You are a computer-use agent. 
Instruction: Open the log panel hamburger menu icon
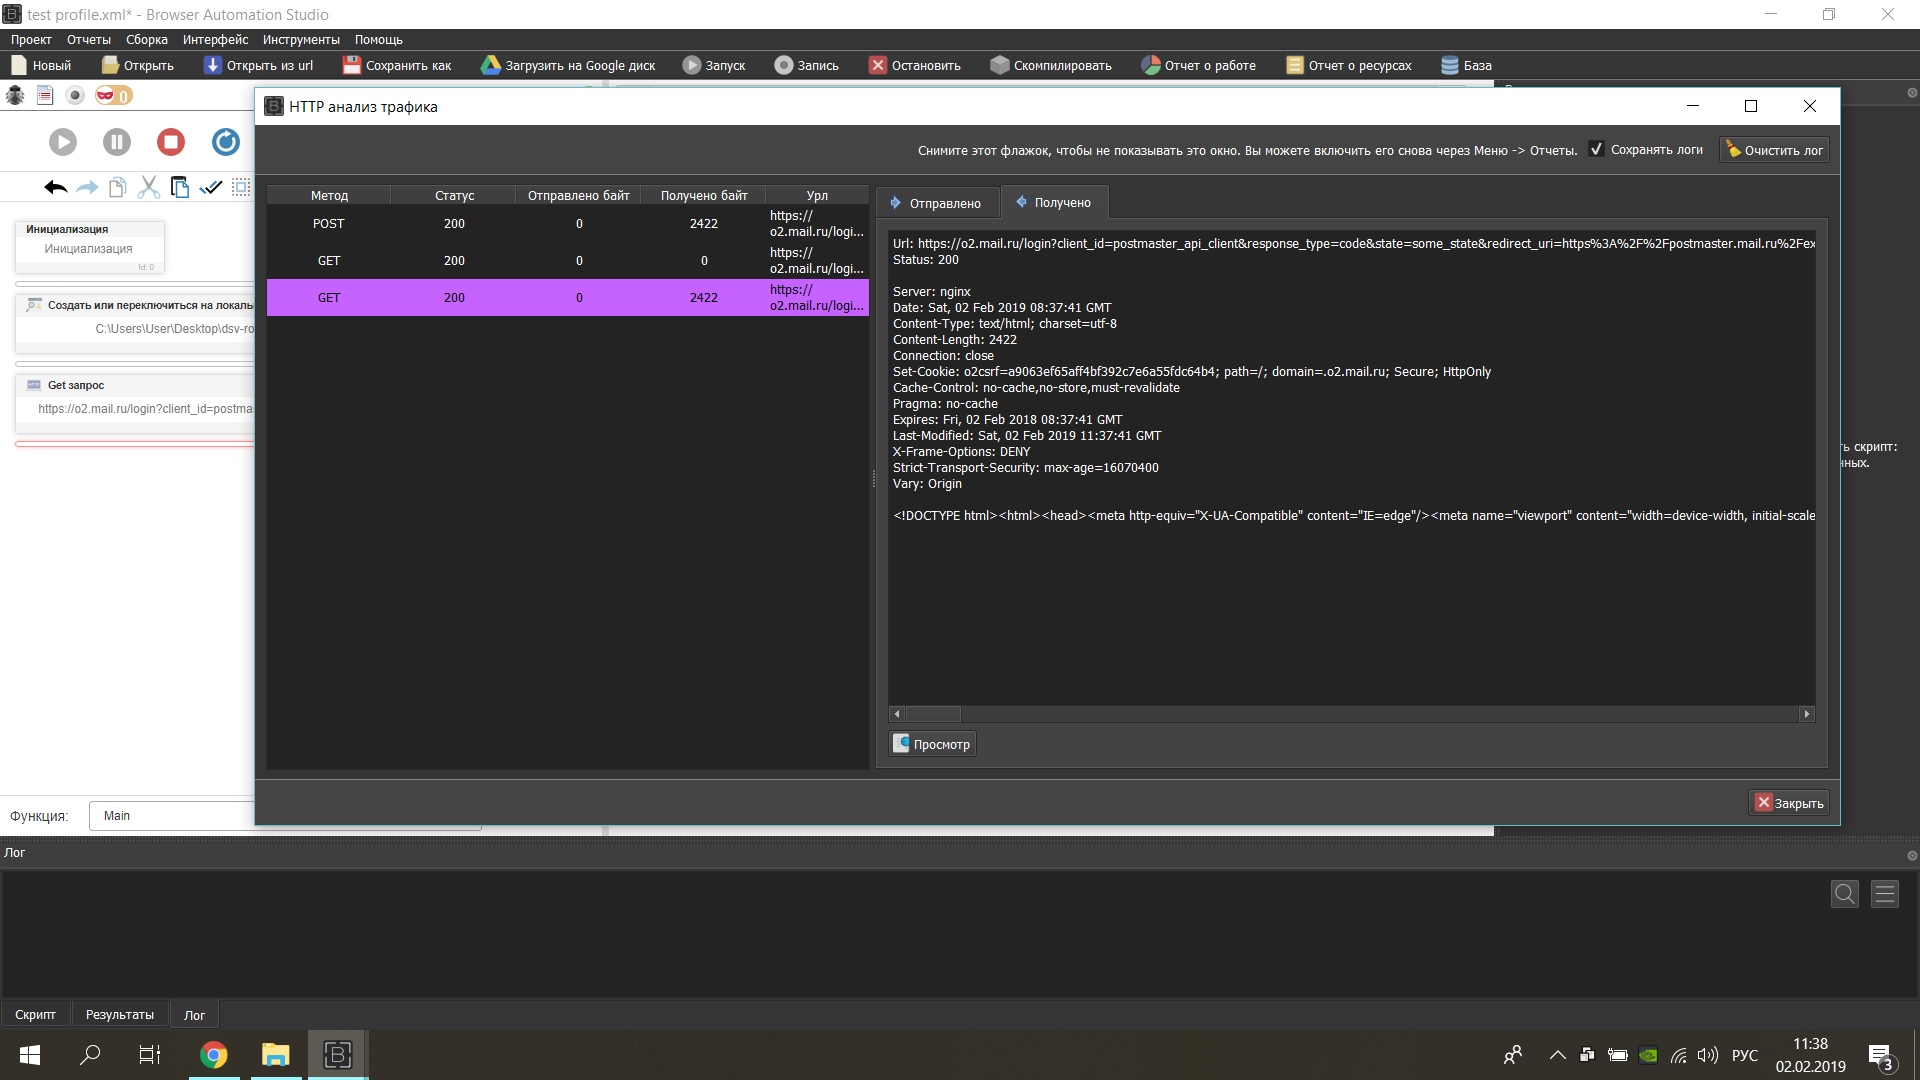[x=1885, y=894]
